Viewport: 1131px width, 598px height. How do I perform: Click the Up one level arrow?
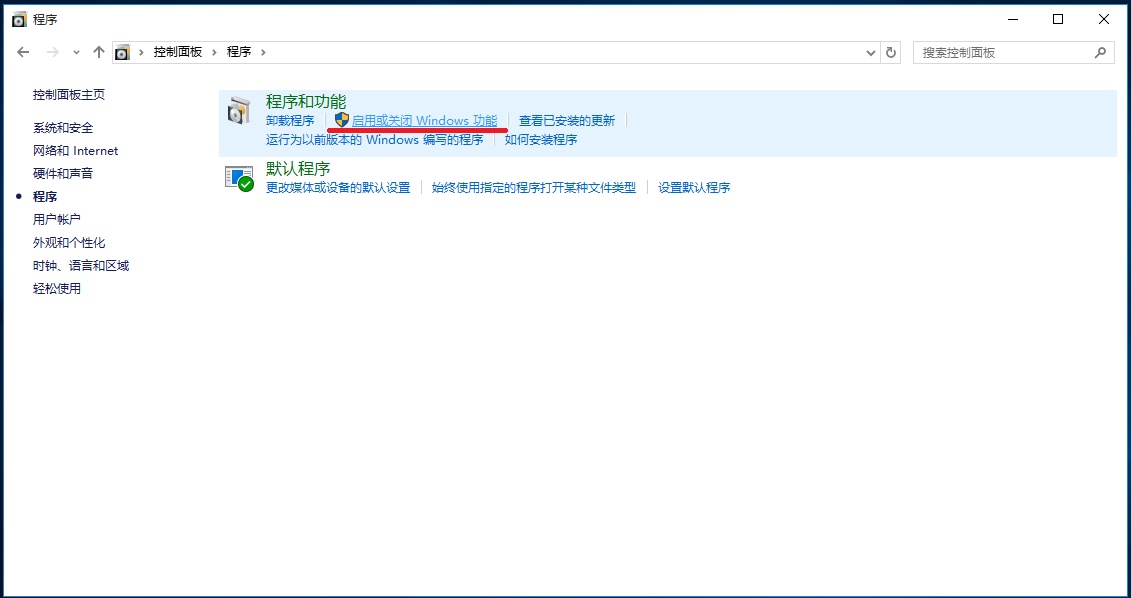point(98,52)
